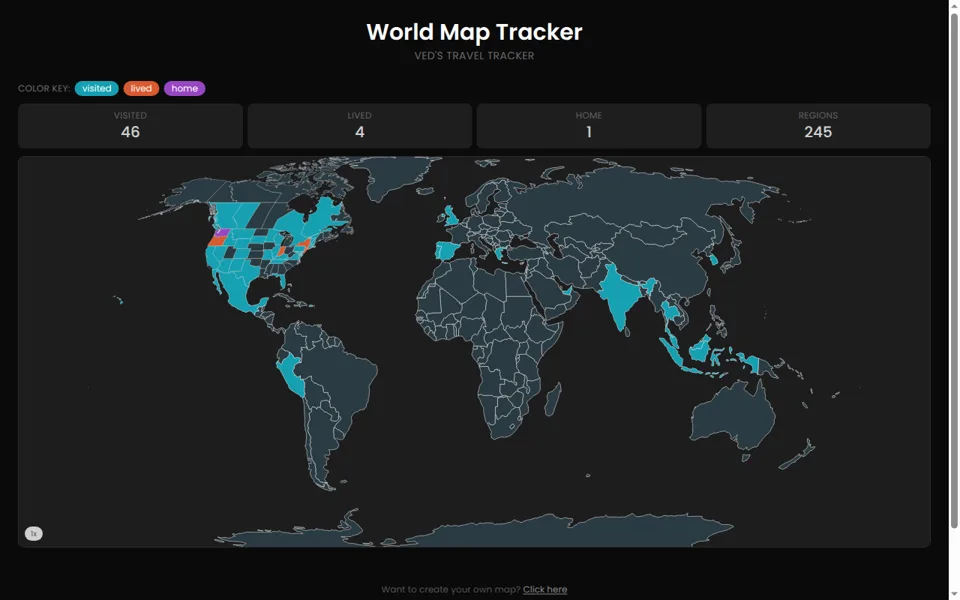Click Peru on the map
This screenshot has height=600, width=960.
(291, 373)
